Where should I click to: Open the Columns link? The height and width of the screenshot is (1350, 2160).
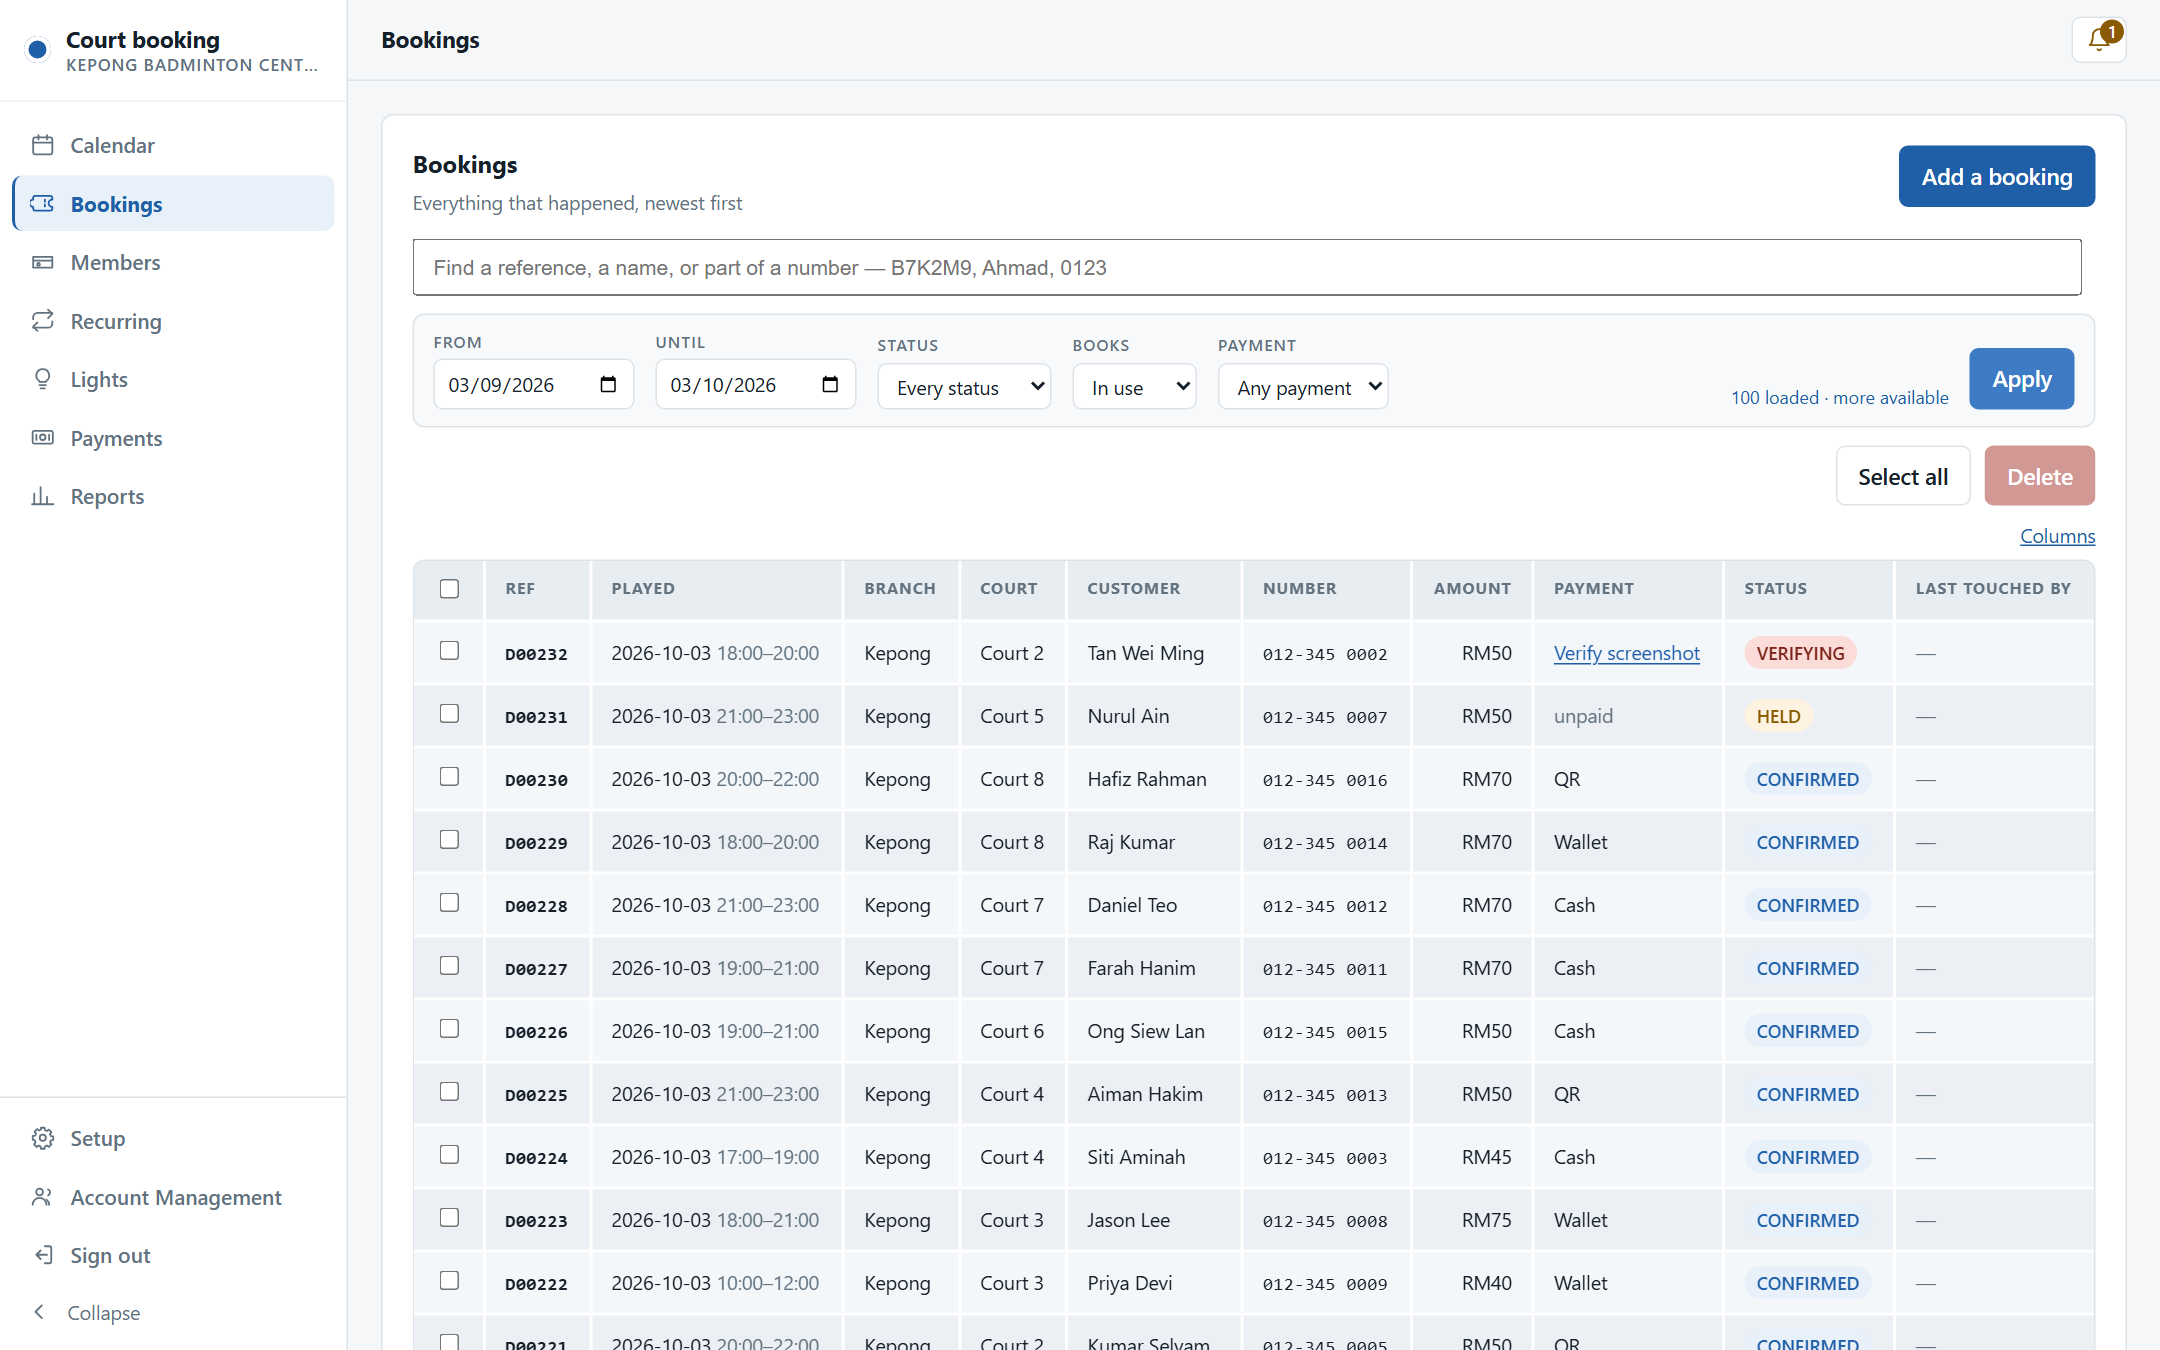(2057, 536)
